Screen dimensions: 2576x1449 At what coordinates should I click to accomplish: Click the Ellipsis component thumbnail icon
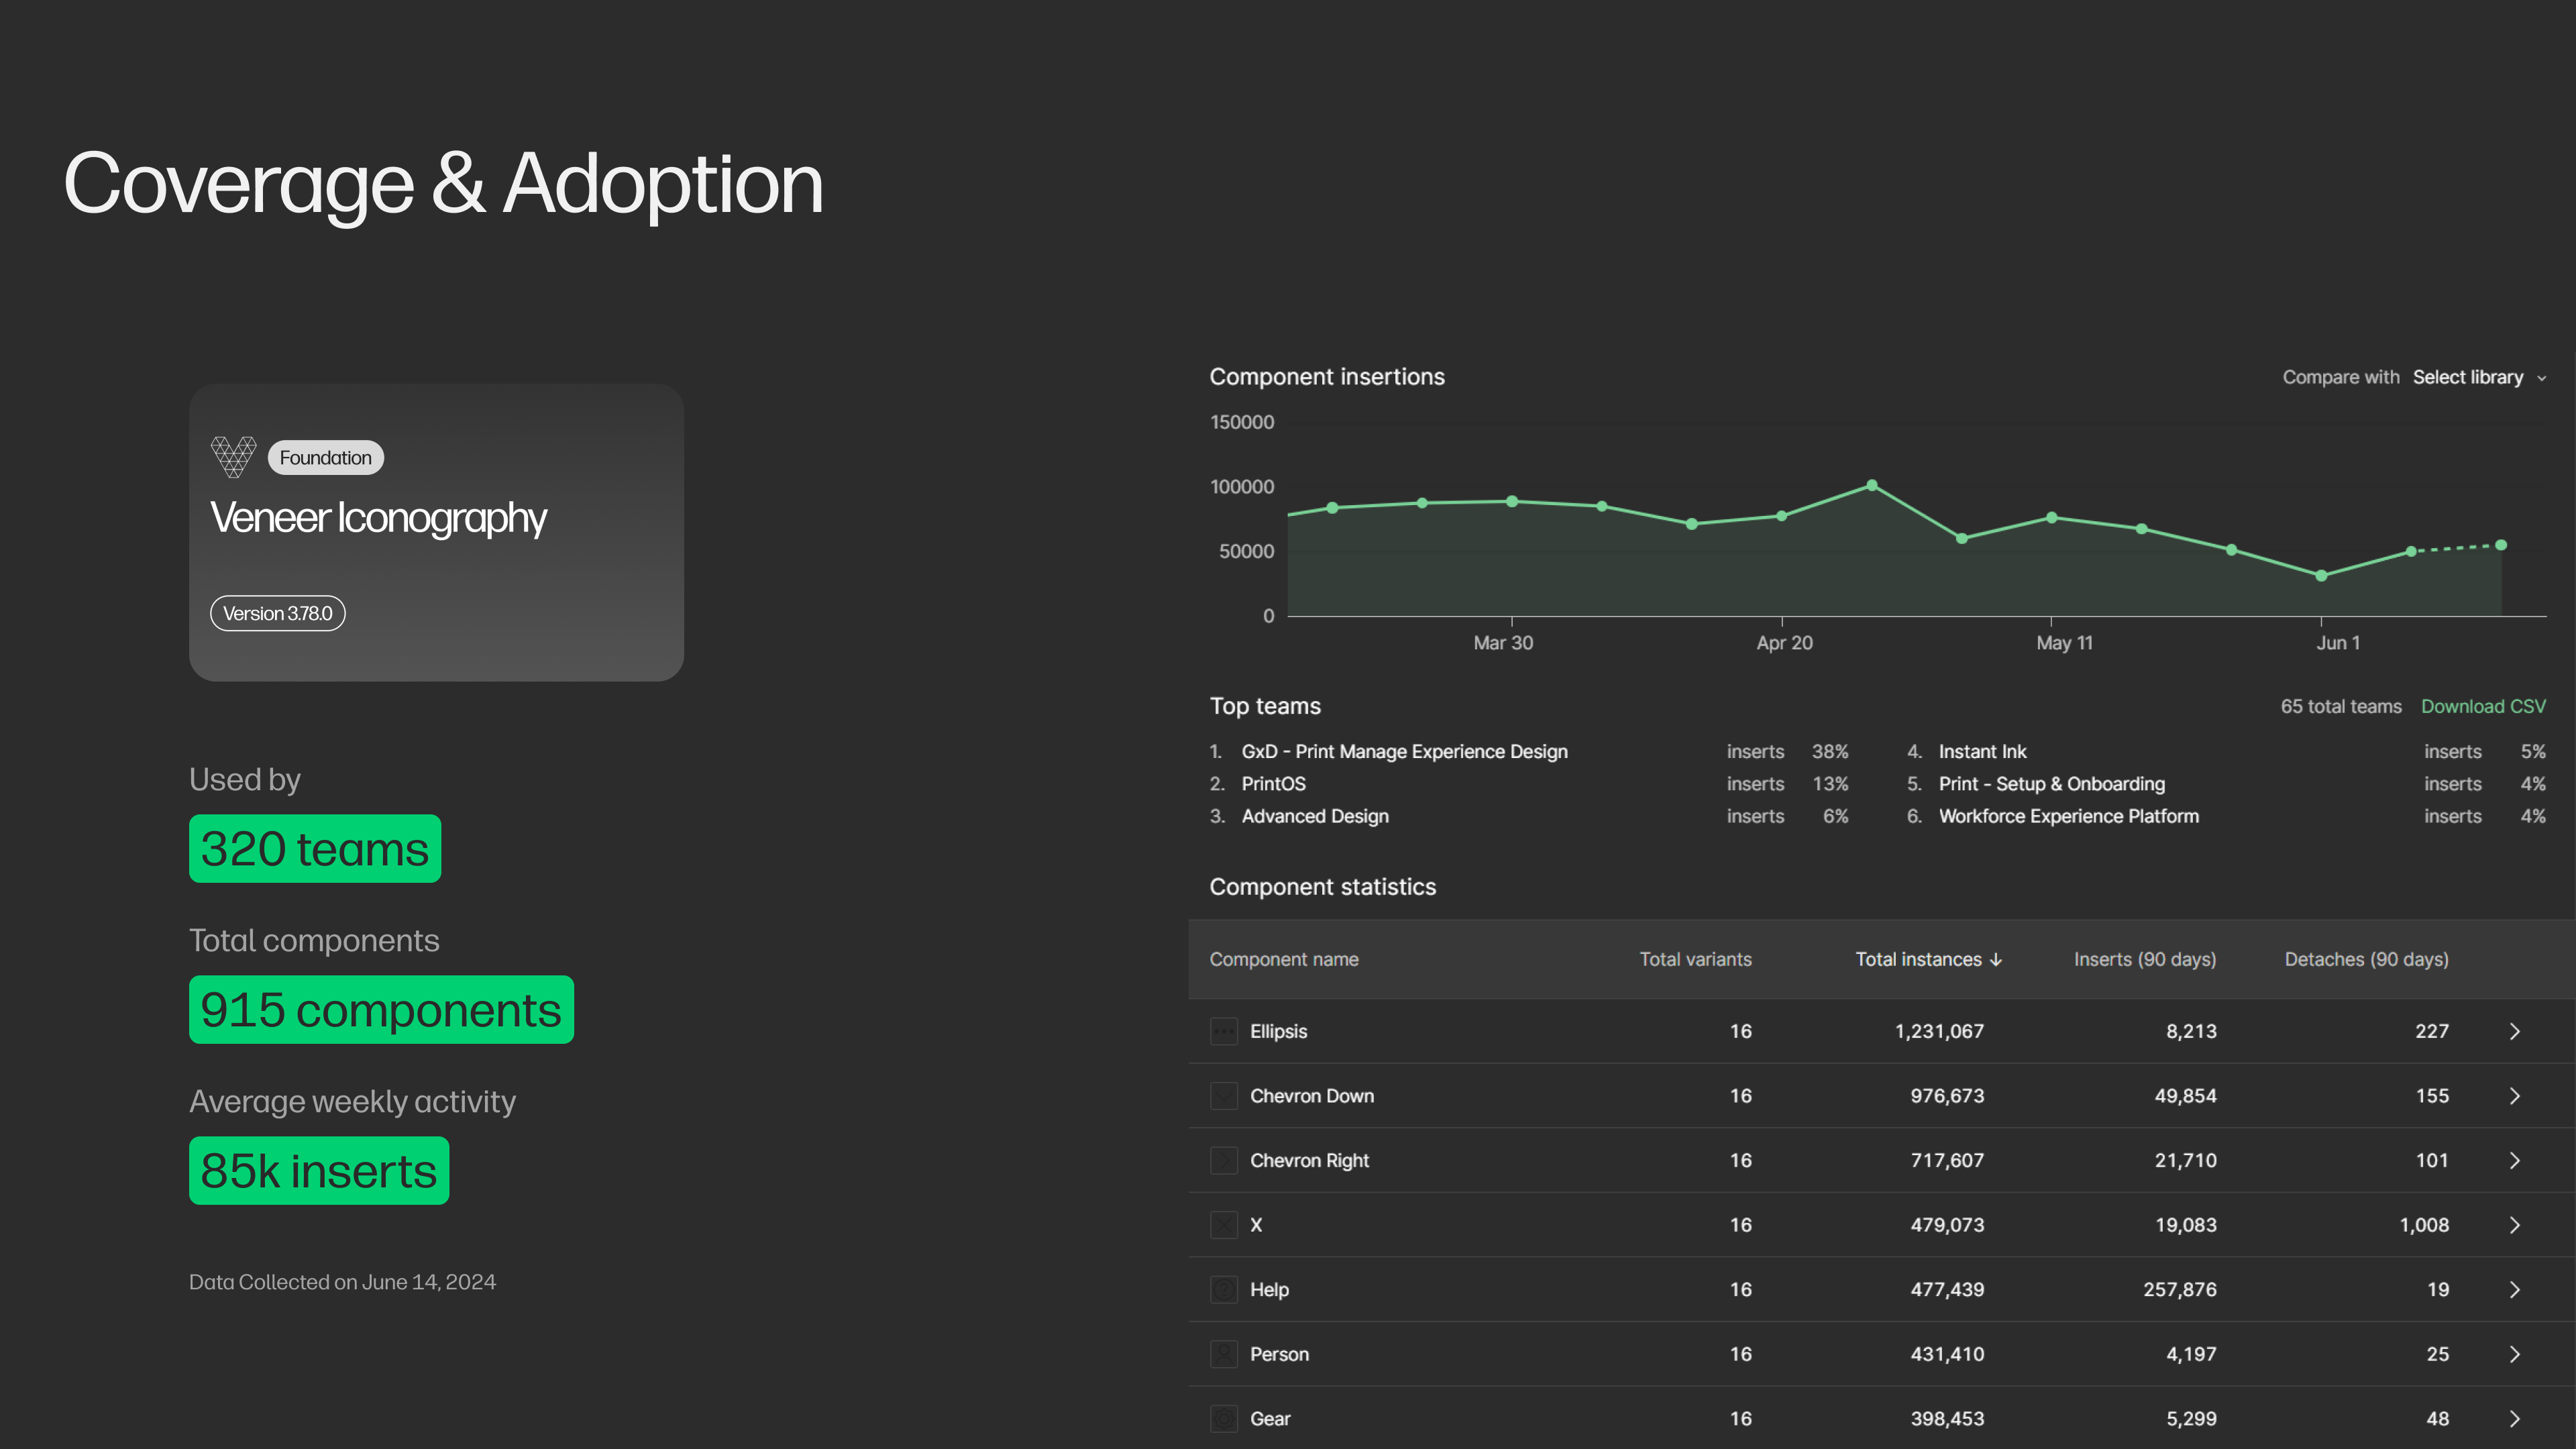click(x=1224, y=1031)
